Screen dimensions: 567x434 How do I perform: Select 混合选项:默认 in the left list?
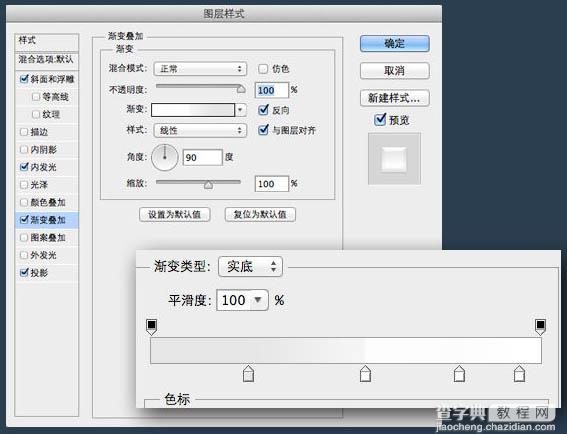coord(47,60)
